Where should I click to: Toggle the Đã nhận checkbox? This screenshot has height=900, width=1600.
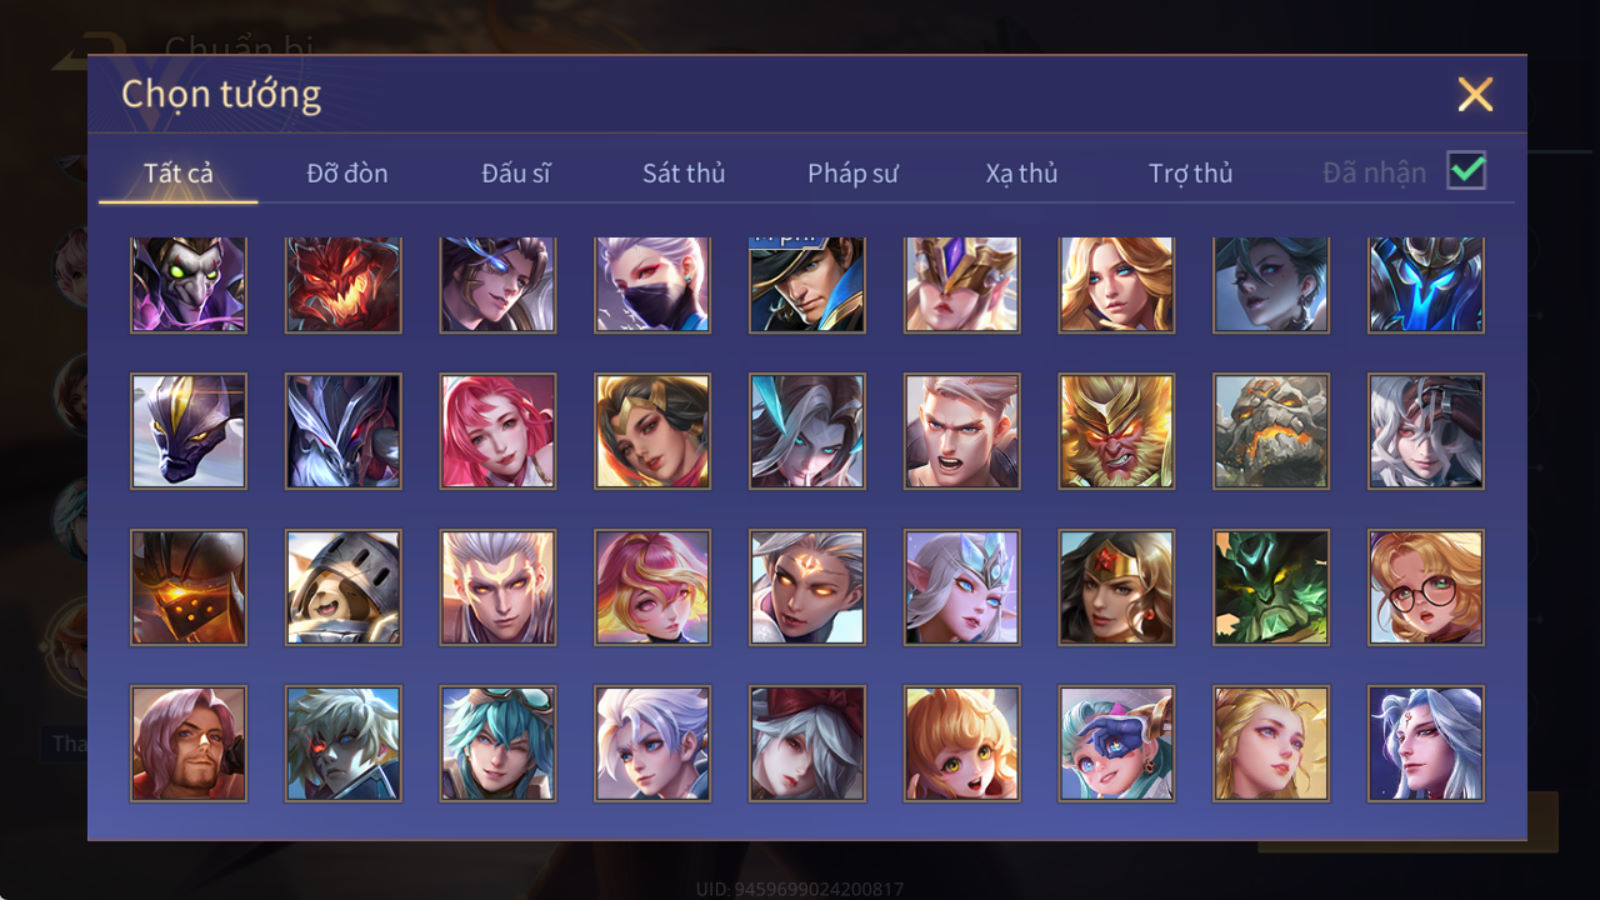pos(1466,171)
